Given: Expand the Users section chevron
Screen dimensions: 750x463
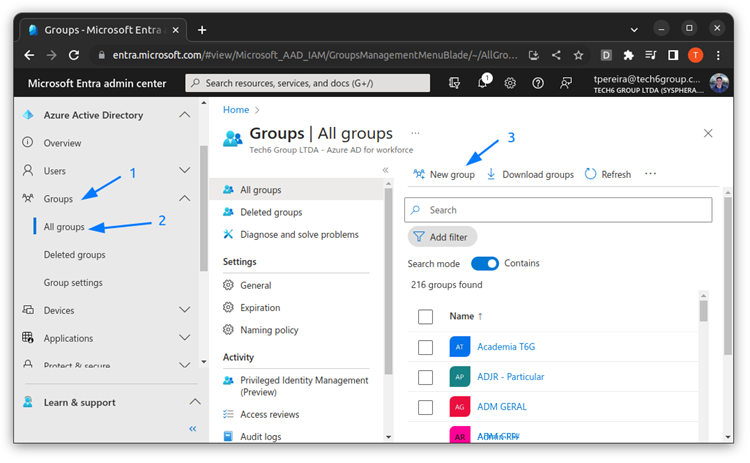Looking at the screenshot, I should (x=184, y=171).
